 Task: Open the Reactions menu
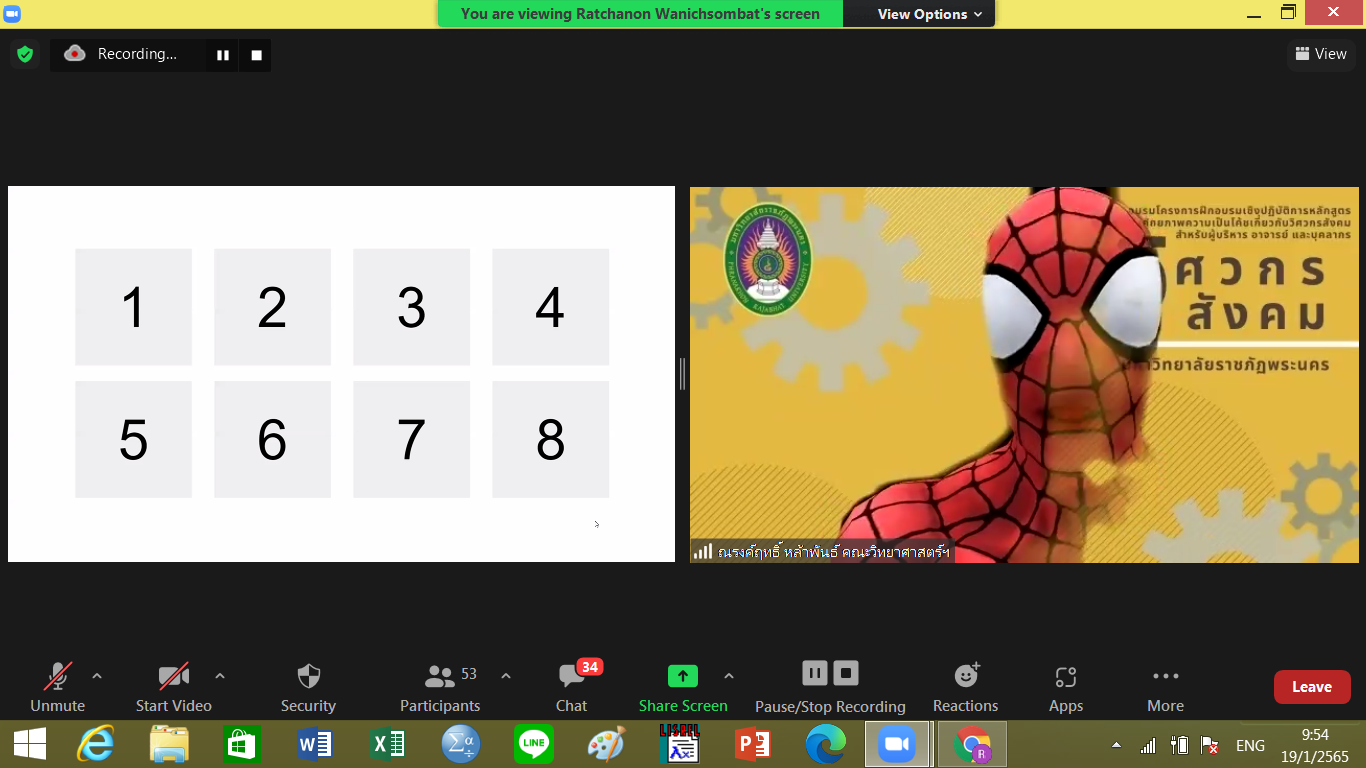(x=965, y=687)
